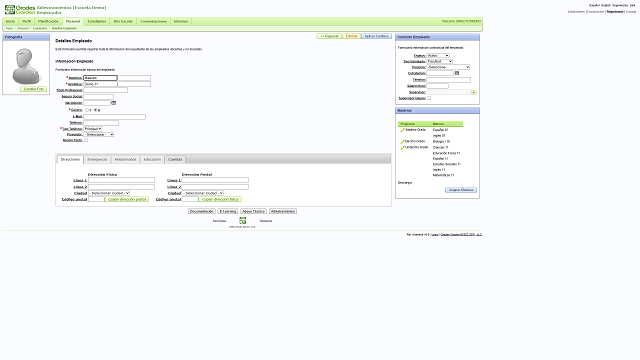Open the Año Escolar menu tab

coord(123,21)
